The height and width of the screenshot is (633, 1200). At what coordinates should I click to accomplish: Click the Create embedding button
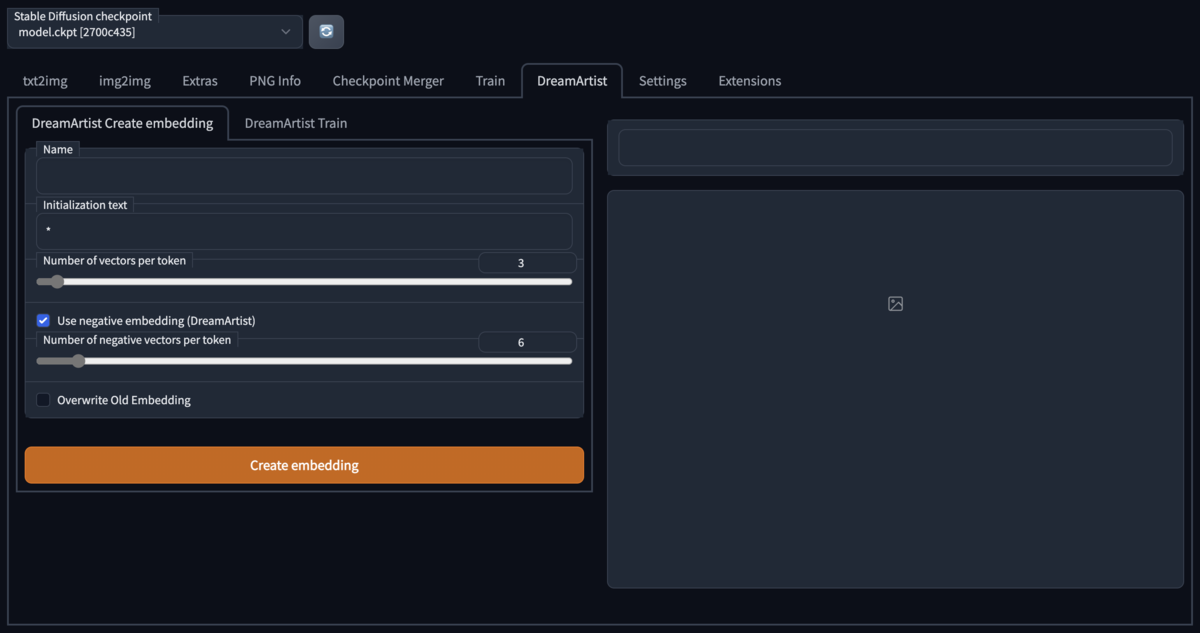click(x=304, y=465)
